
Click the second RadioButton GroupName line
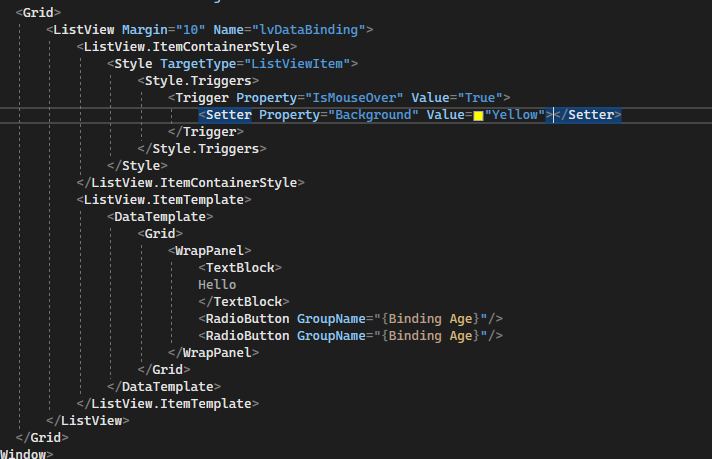point(351,336)
